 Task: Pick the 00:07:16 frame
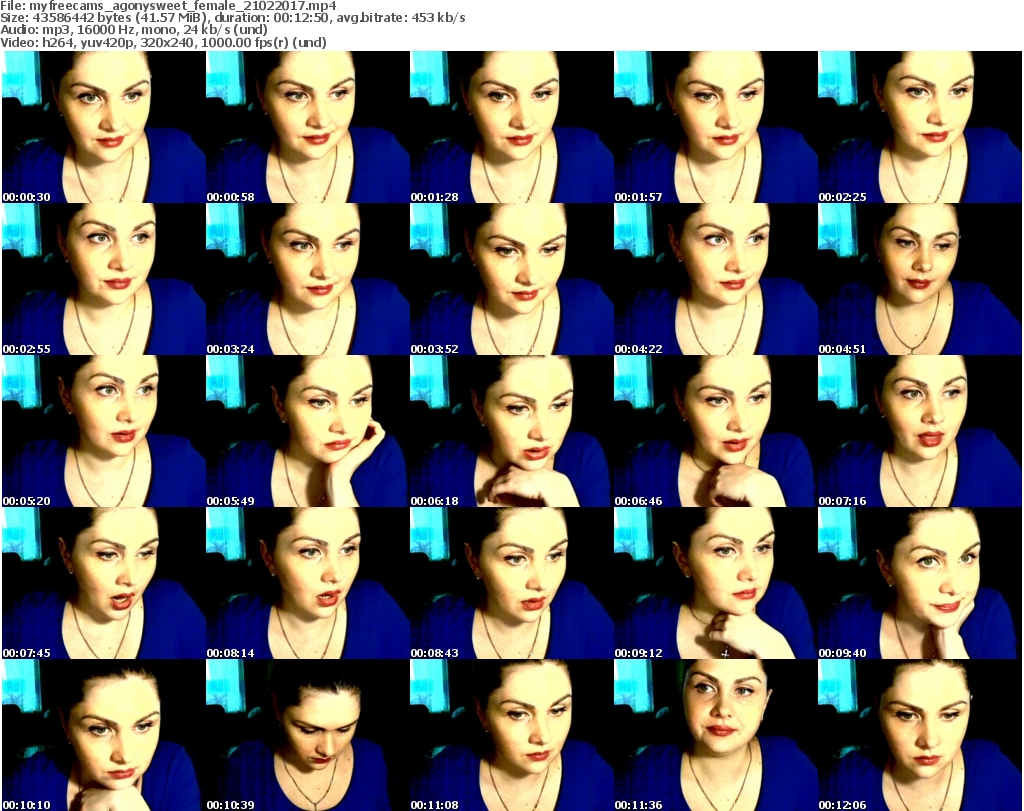tap(920, 431)
